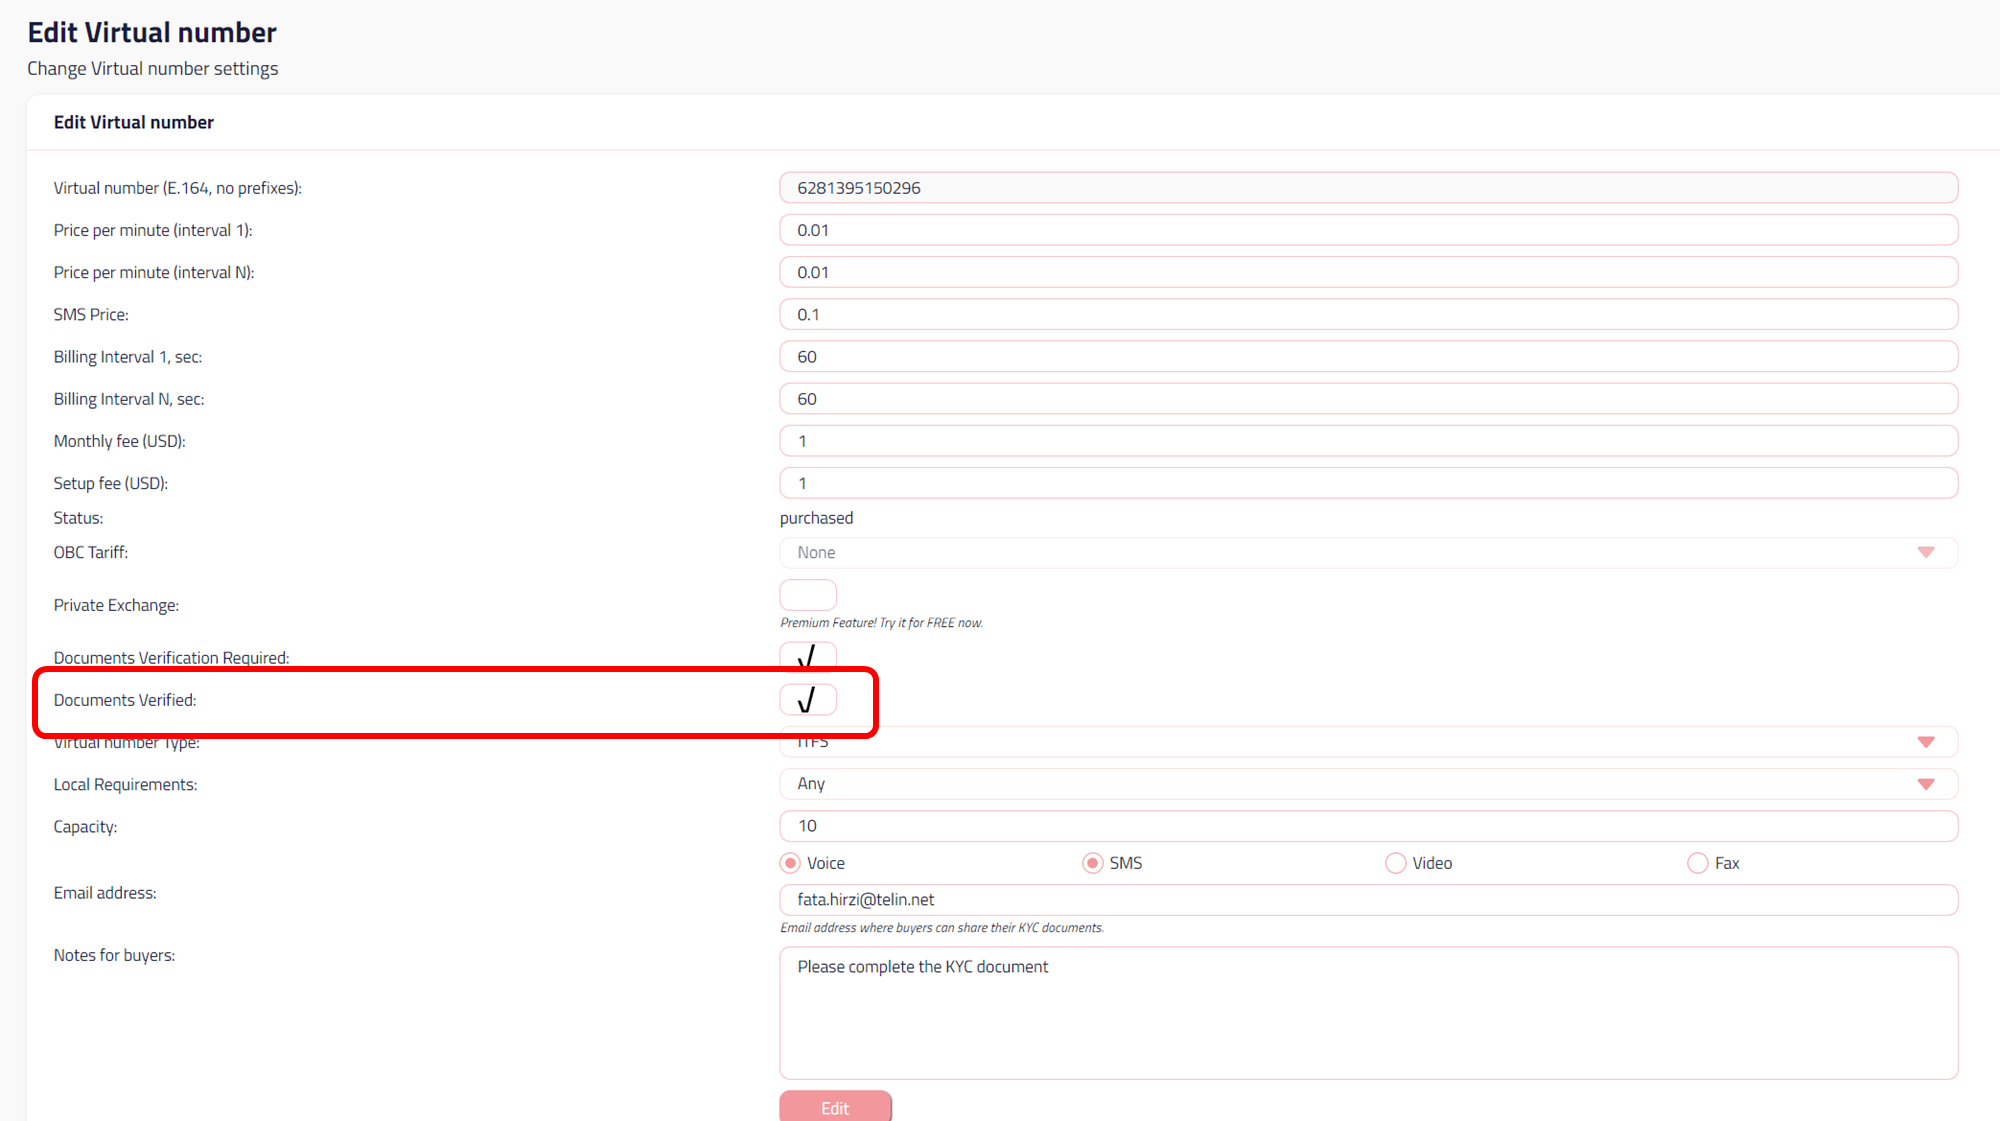Expand the Virtual number Type dropdown

[x=1925, y=742]
